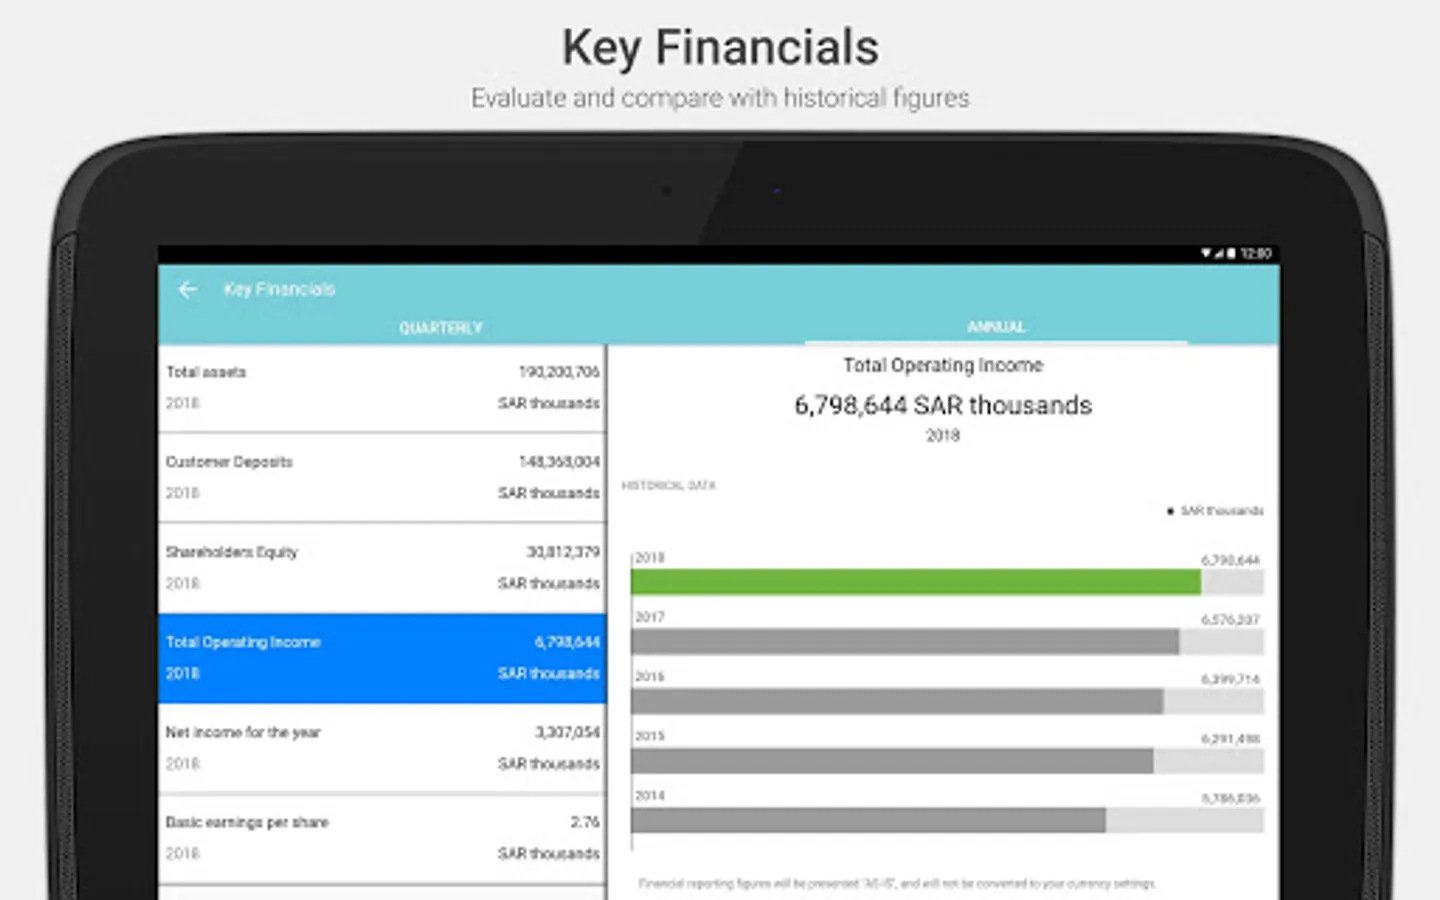Click the 6,798,644 SAR thousands headline value
Viewport: 1440px width, 900px height.
(943, 405)
